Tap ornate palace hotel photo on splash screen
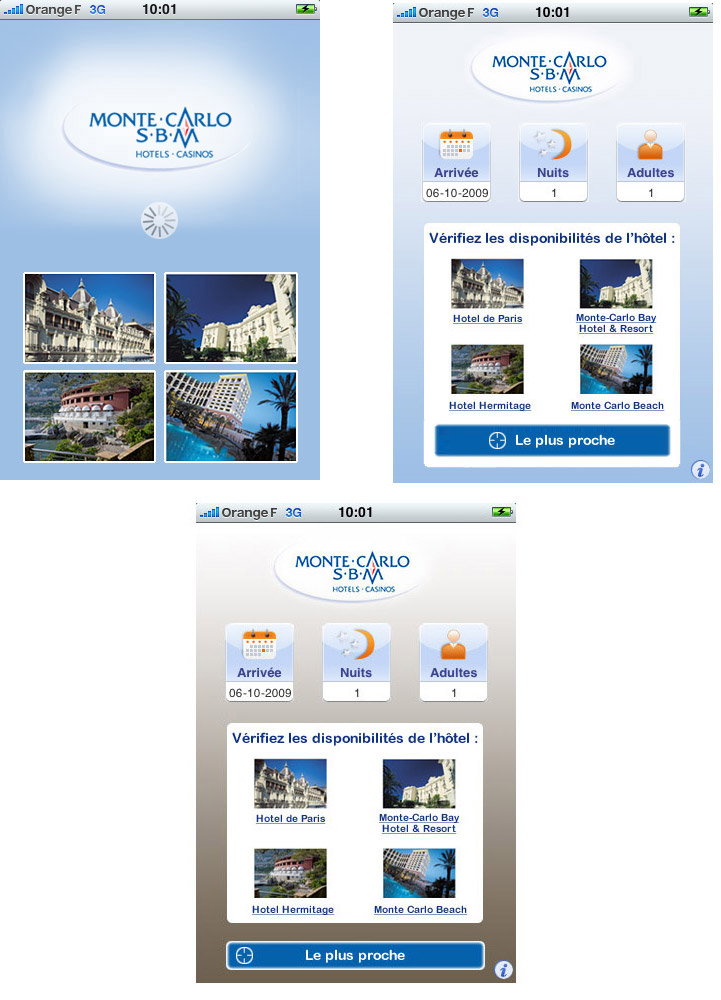This screenshot has height=1000, width=721. point(89,318)
